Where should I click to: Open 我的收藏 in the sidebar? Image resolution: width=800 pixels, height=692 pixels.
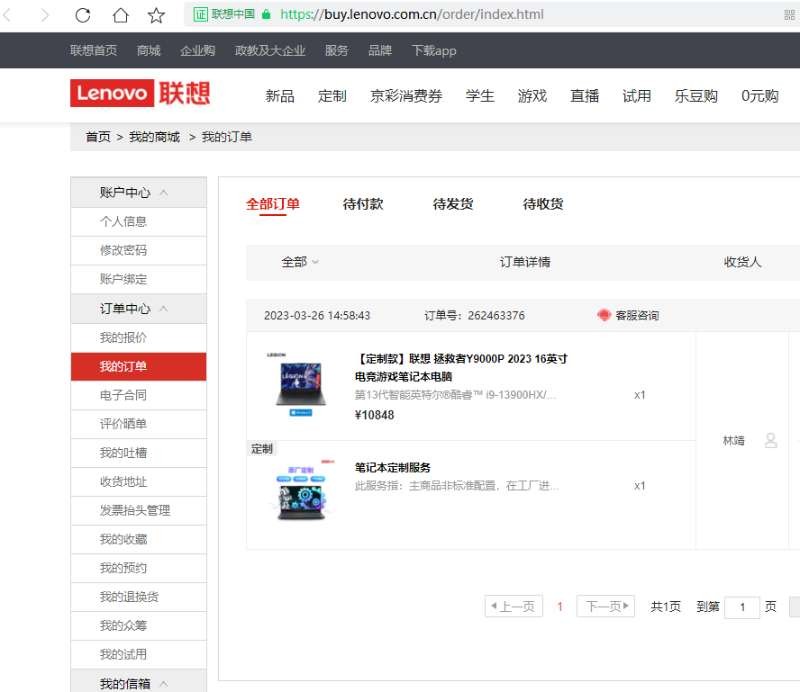click(x=139, y=539)
